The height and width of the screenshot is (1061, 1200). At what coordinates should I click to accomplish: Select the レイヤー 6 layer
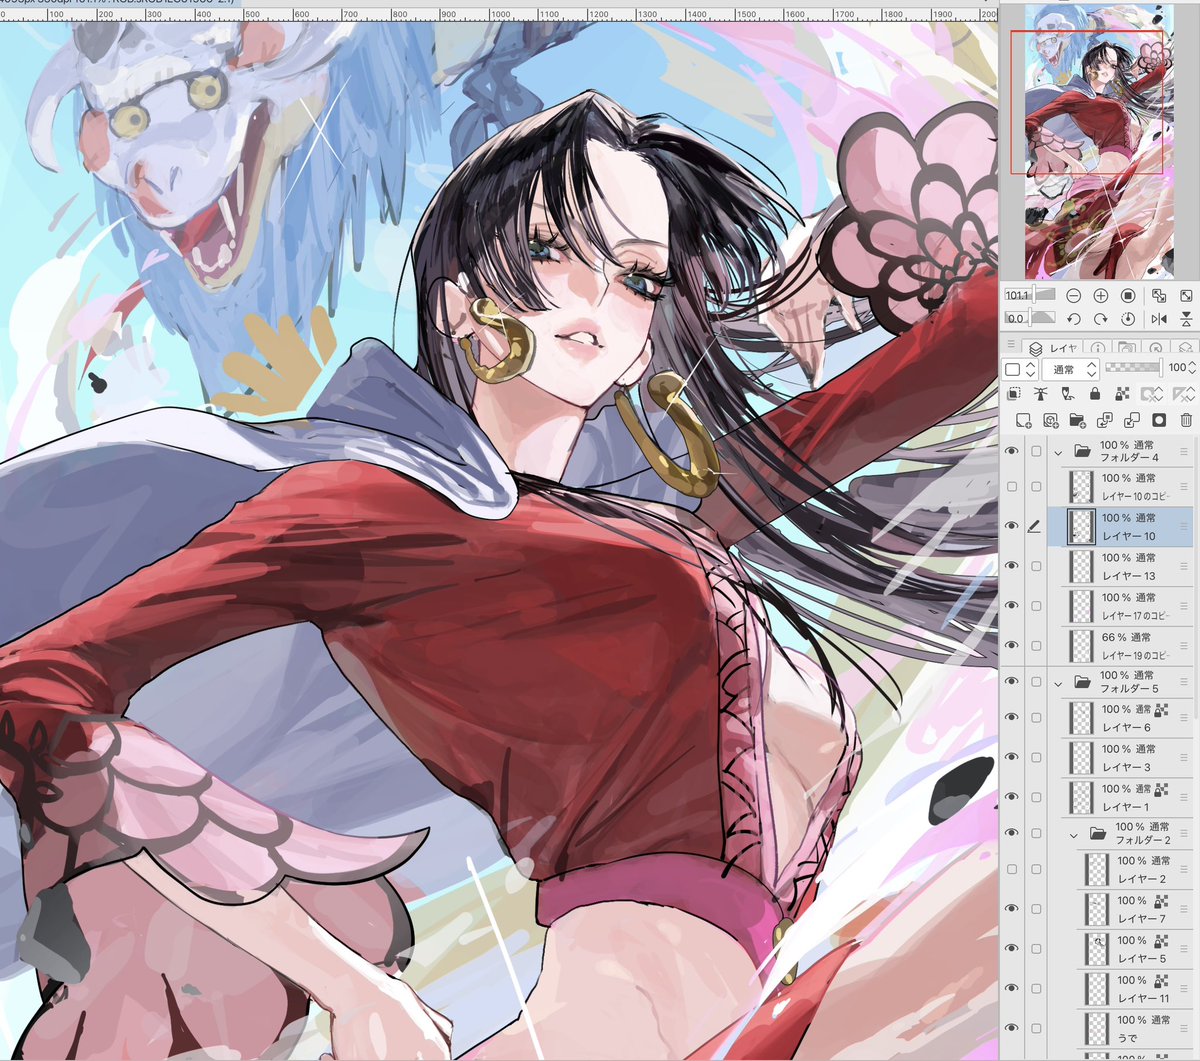pyautogui.click(x=1121, y=718)
